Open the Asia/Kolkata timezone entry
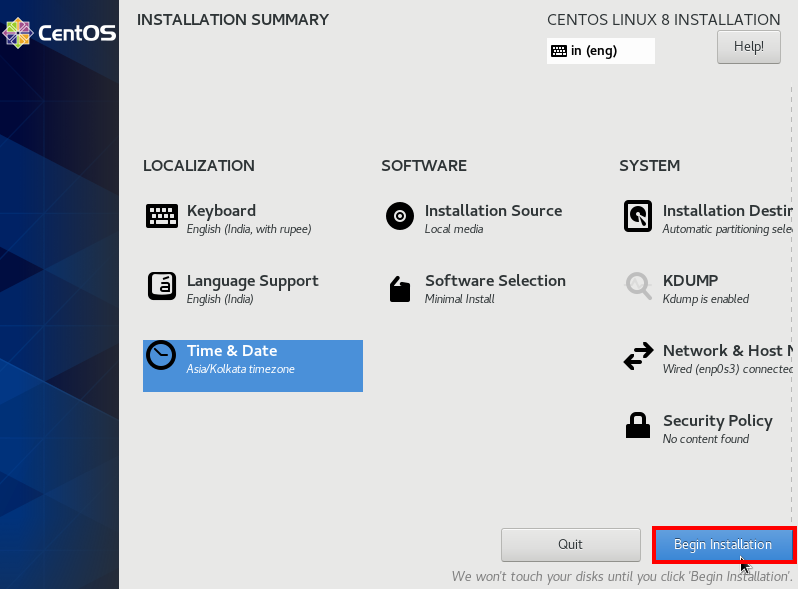Viewport: 798px width, 589px height. pyautogui.click(x=240, y=369)
